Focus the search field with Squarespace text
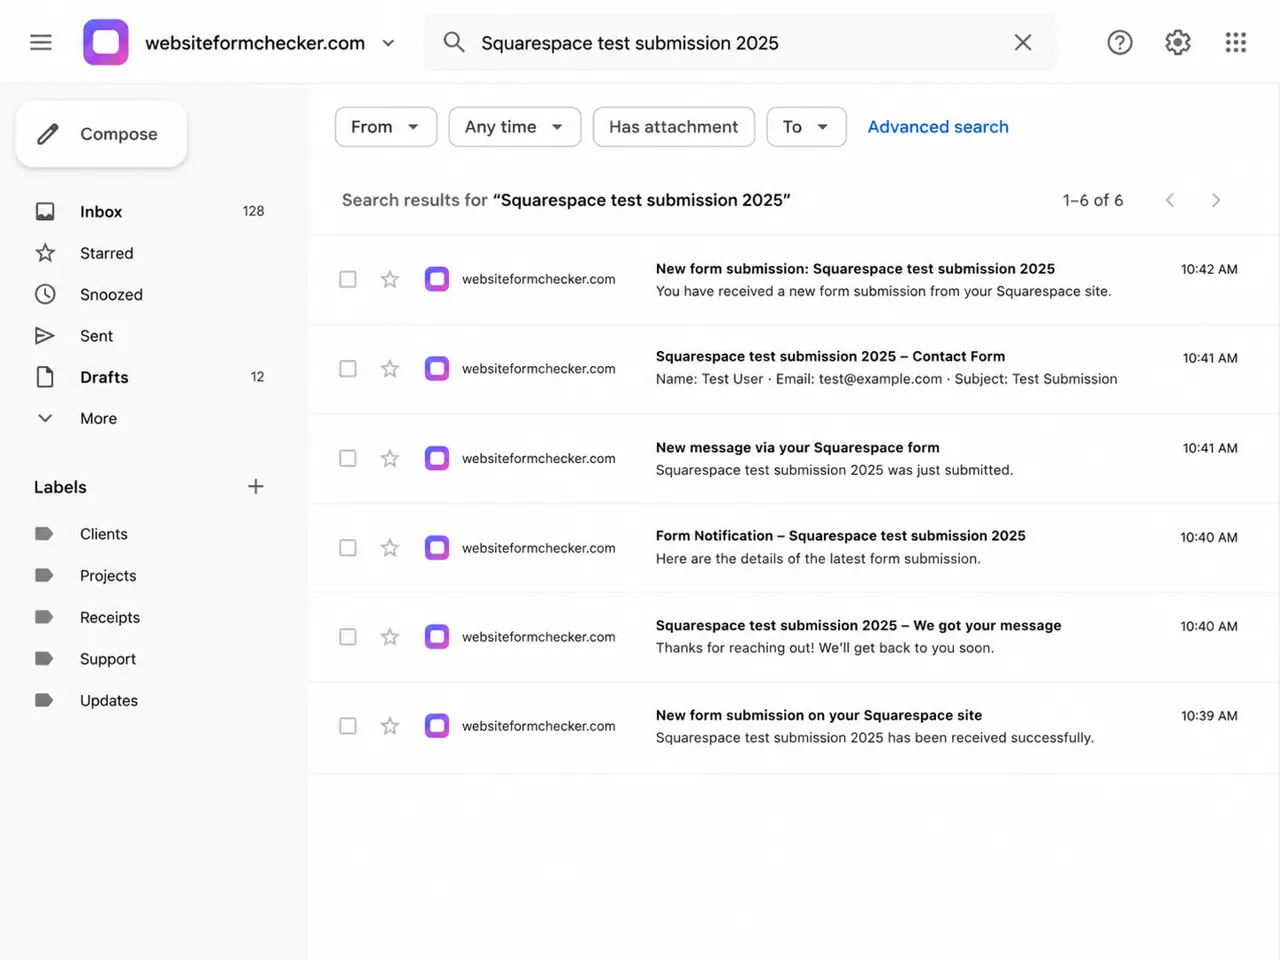Image resolution: width=1280 pixels, height=960 pixels. tap(740, 43)
